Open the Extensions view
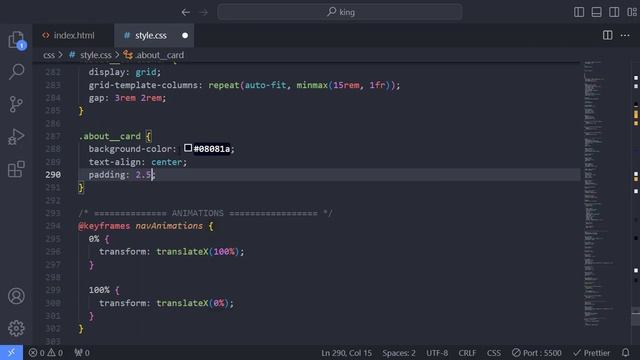 [16, 169]
